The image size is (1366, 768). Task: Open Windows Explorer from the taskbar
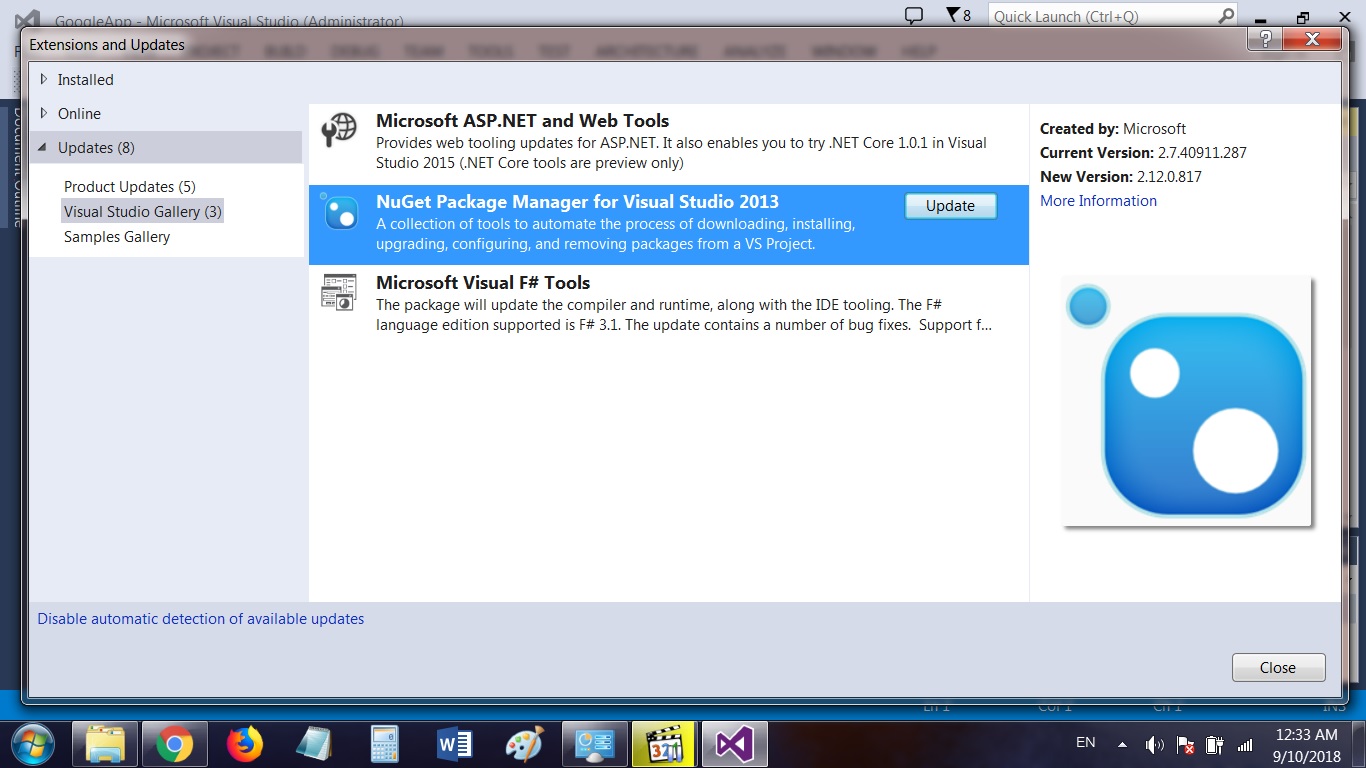pyautogui.click(x=104, y=744)
